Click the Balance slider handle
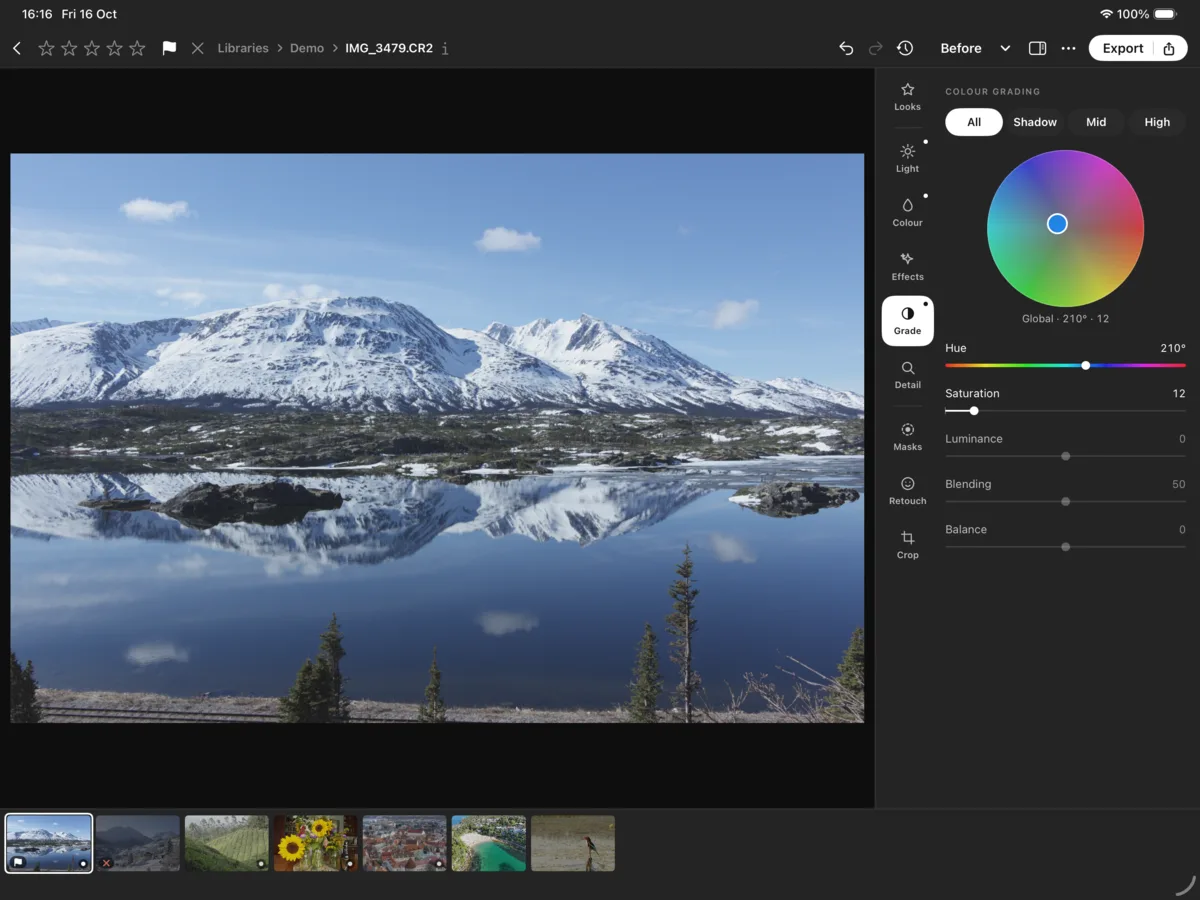 [1065, 547]
